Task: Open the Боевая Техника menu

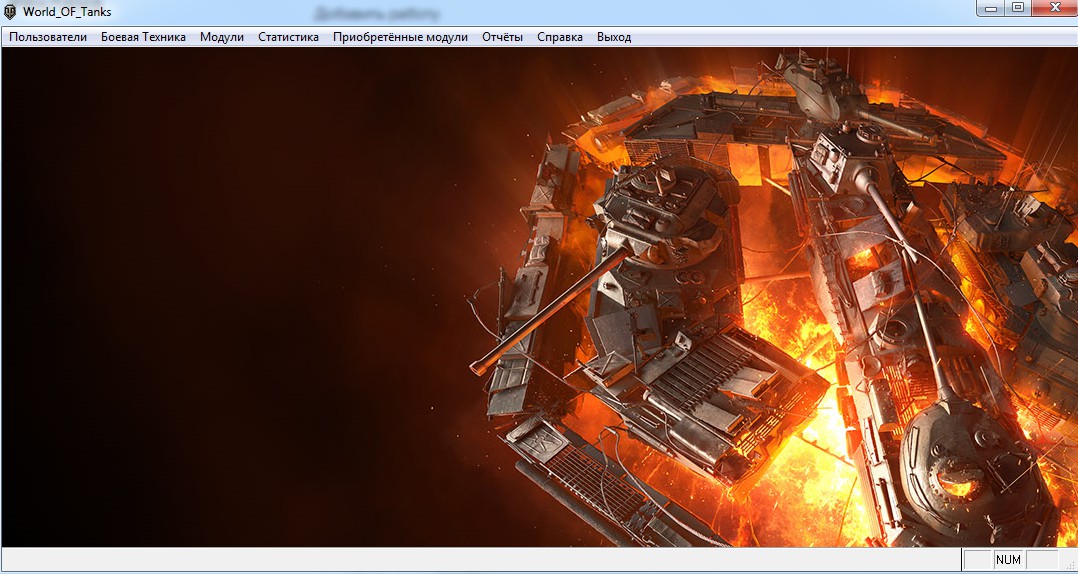Action: [143, 37]
